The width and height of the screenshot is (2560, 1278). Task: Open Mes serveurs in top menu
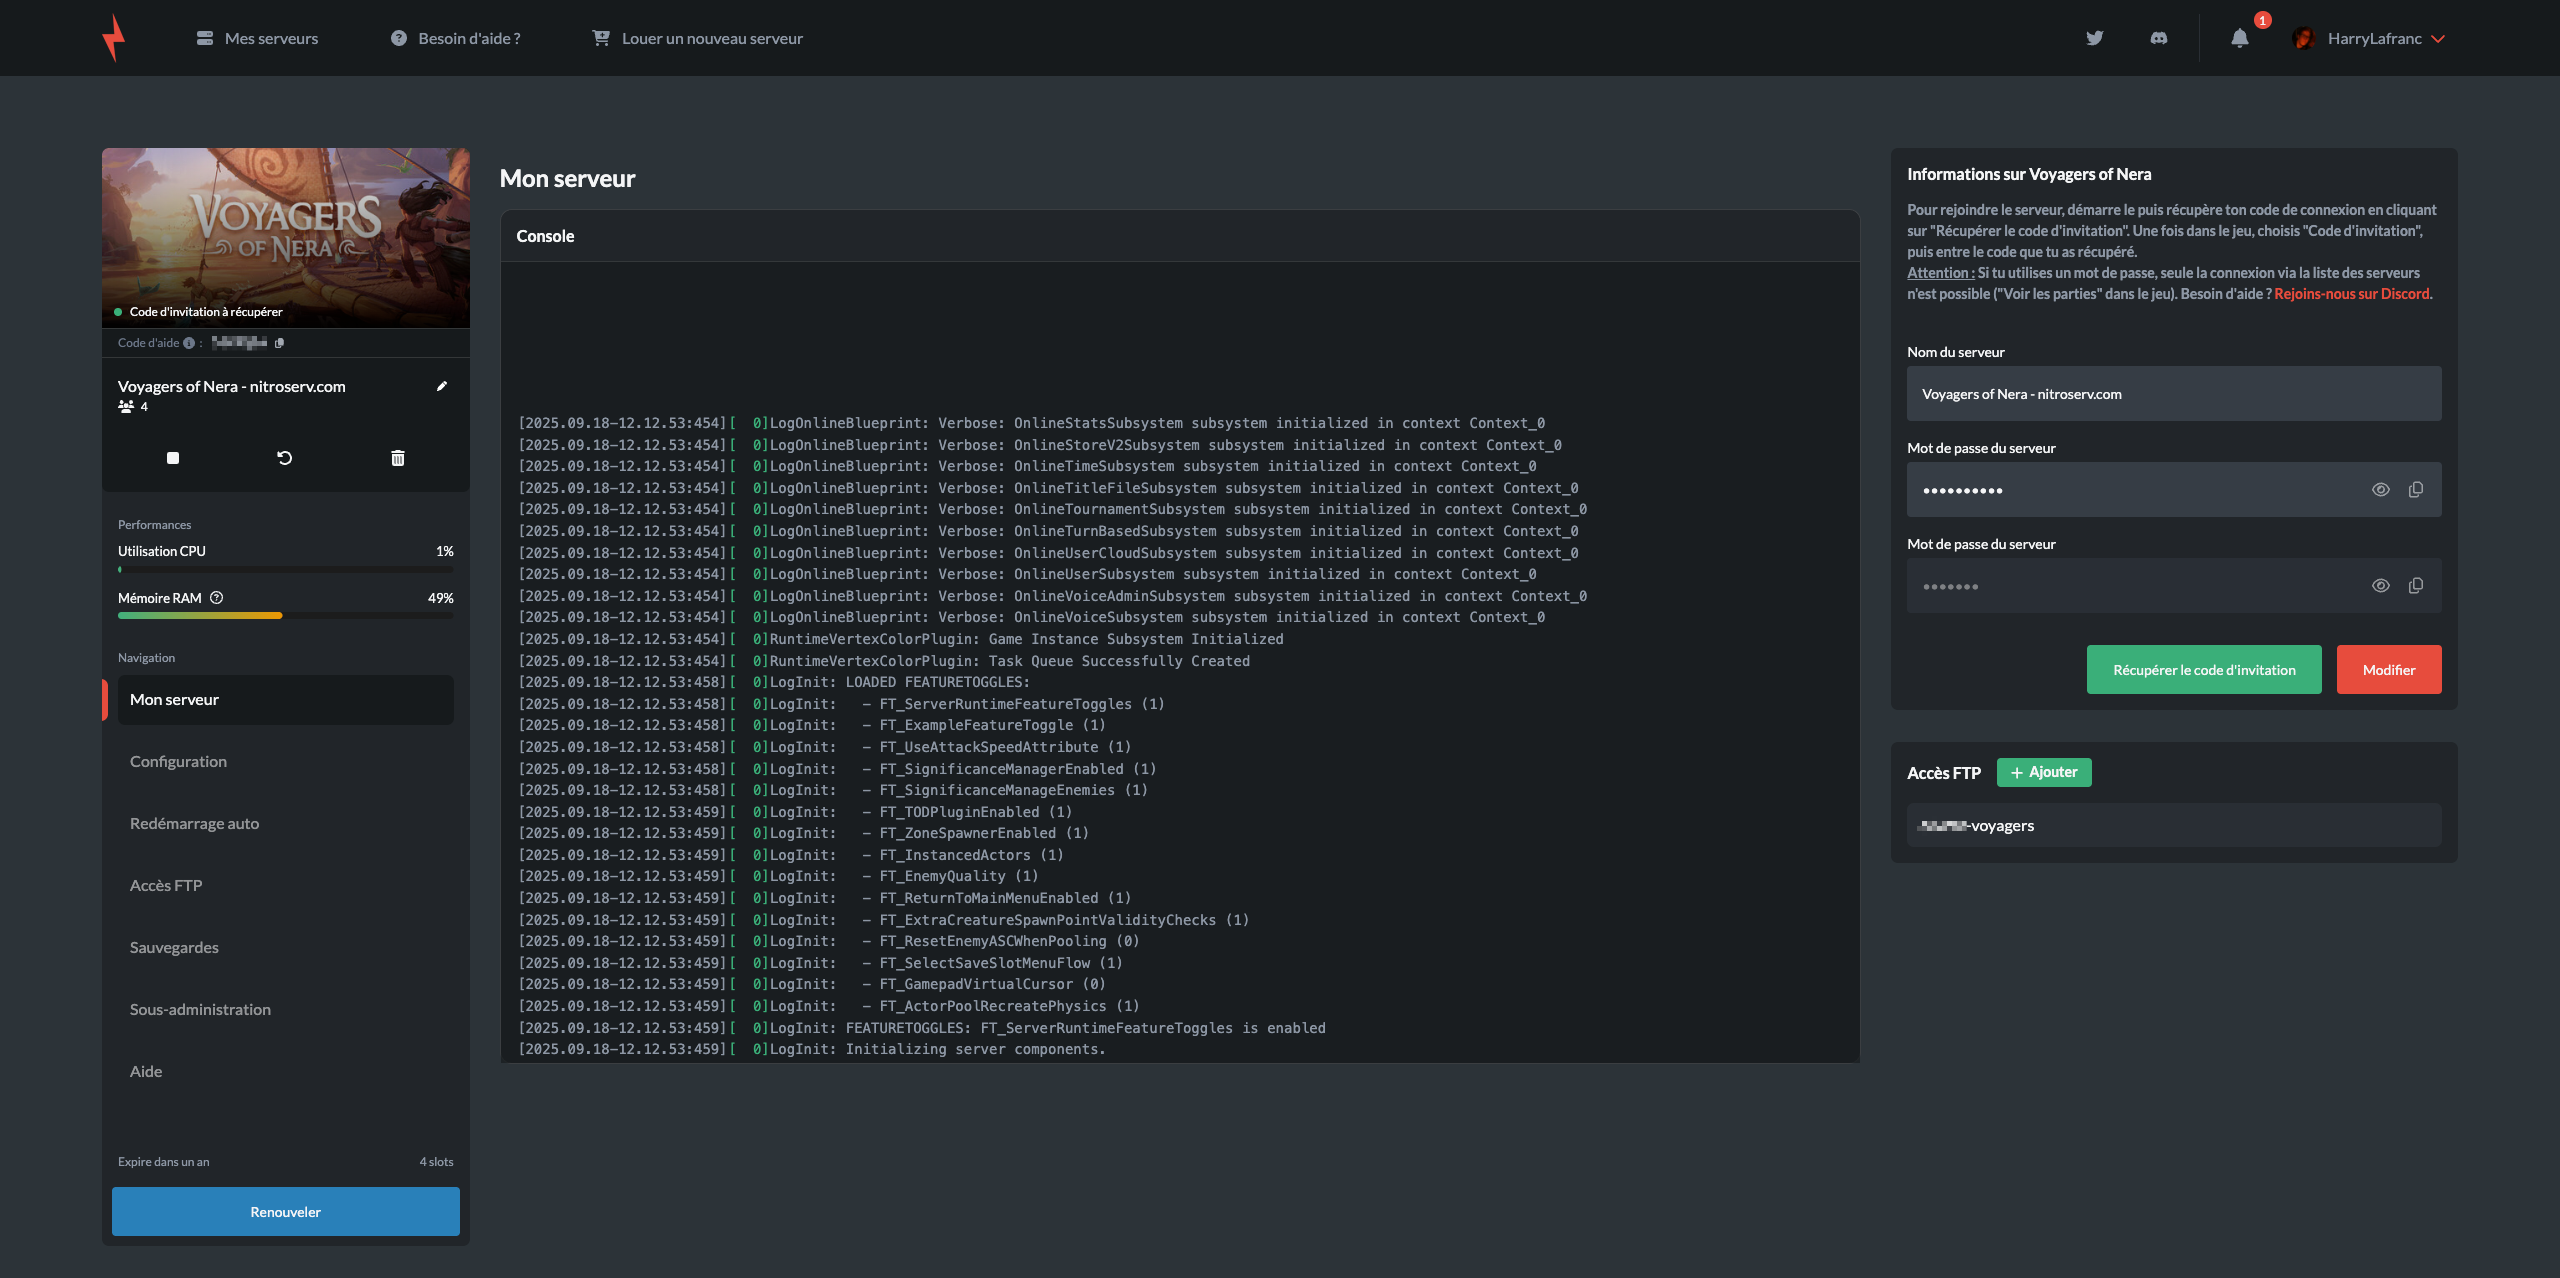(258, 38)
